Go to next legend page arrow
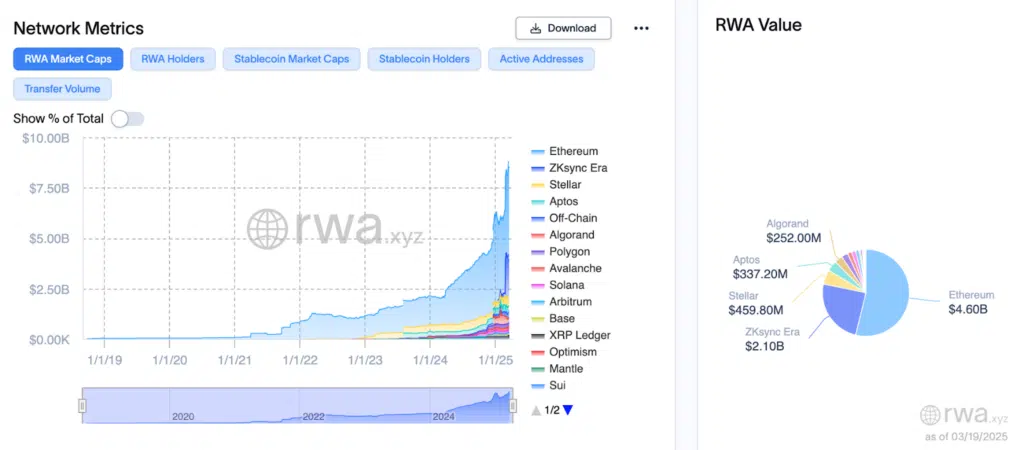This screenshot has width=1024, height=450. (x=568, y=410)
